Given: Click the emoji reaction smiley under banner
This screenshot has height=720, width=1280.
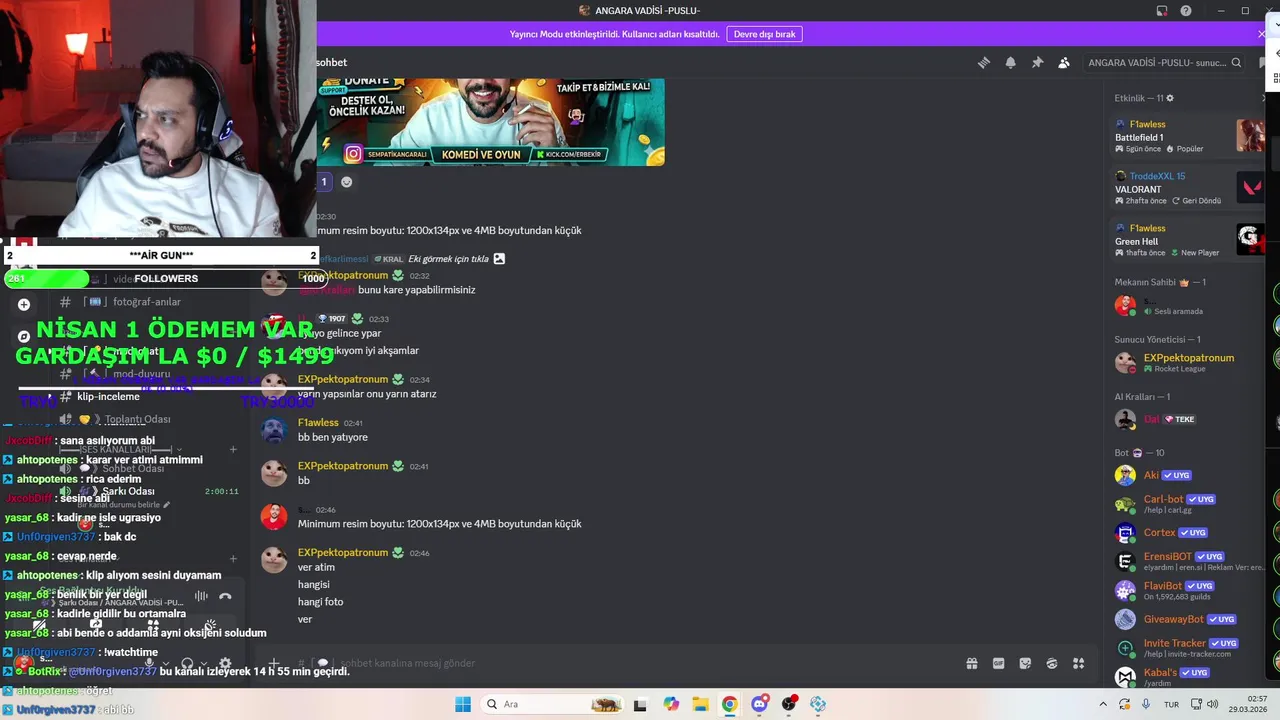Looking at the screenshot, I should point(346,182).
